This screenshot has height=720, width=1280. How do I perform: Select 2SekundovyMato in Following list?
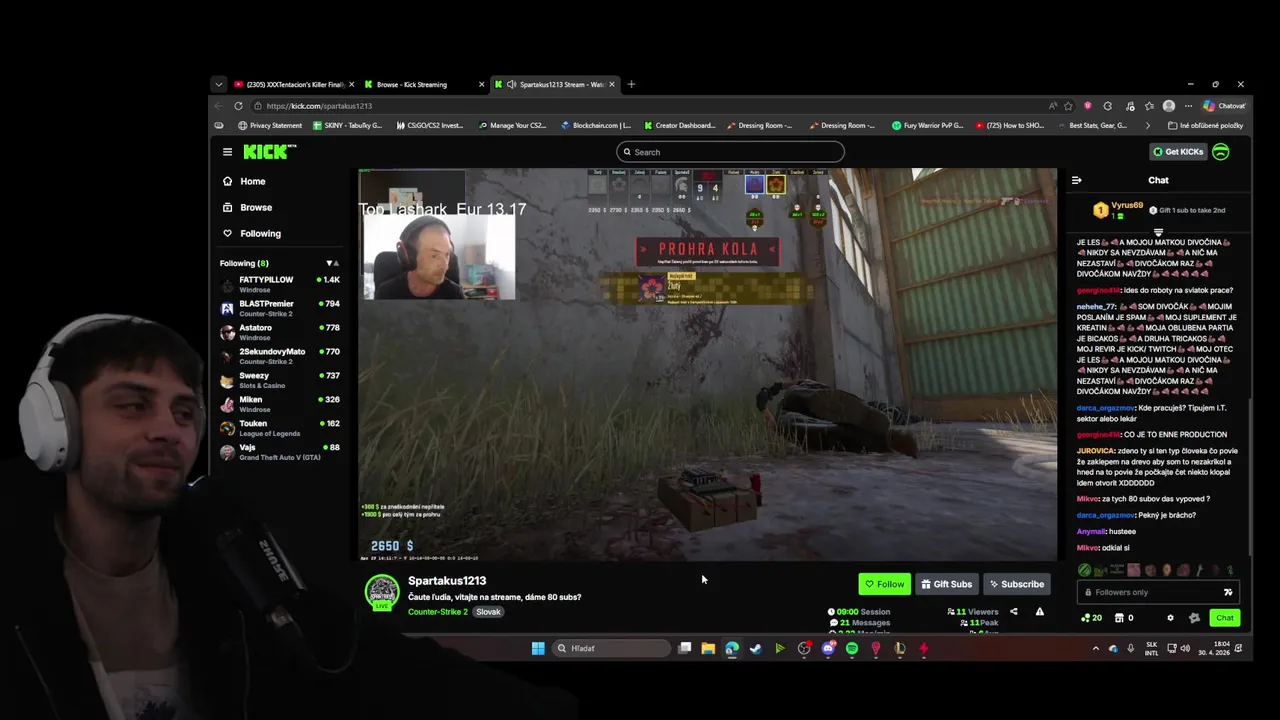pyautogui.click(x=280, y=356)
